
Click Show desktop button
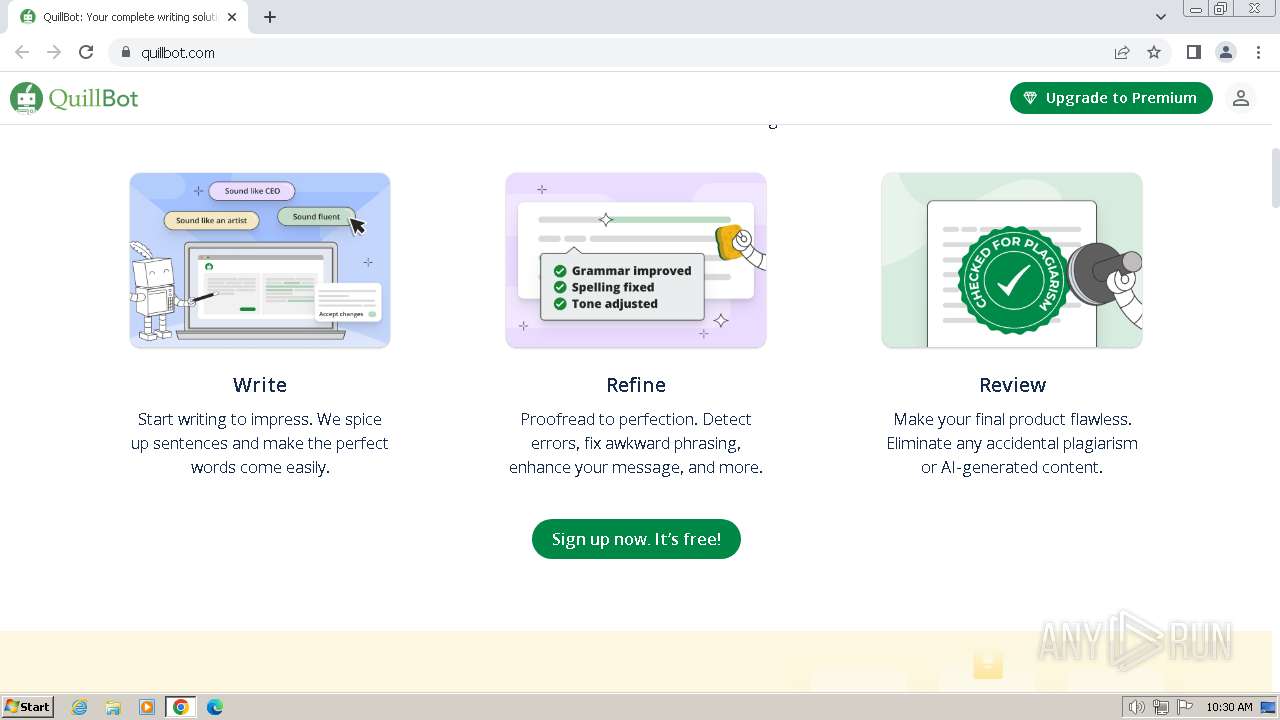click(1269, 707)
